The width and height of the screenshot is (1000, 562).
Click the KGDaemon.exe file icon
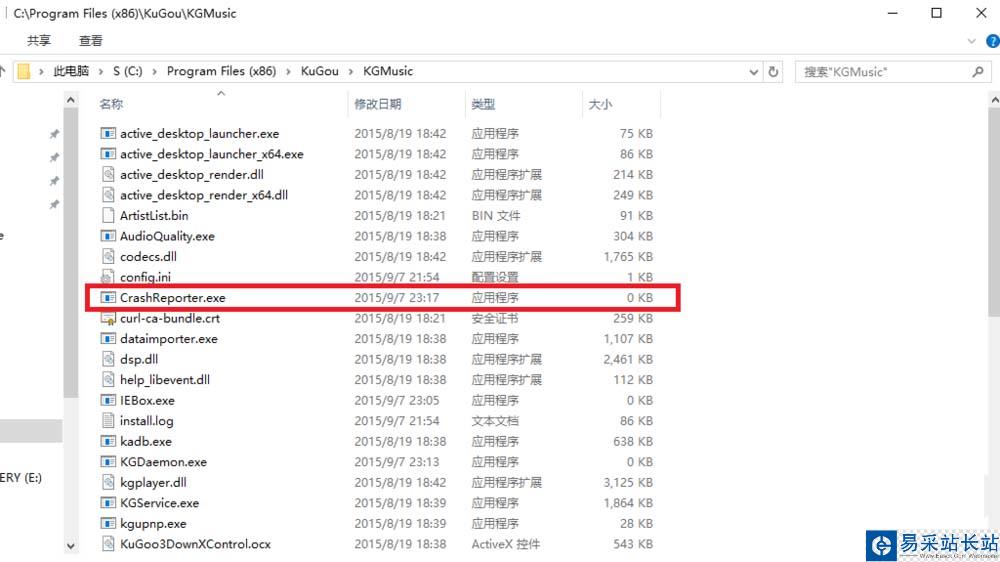108,462
